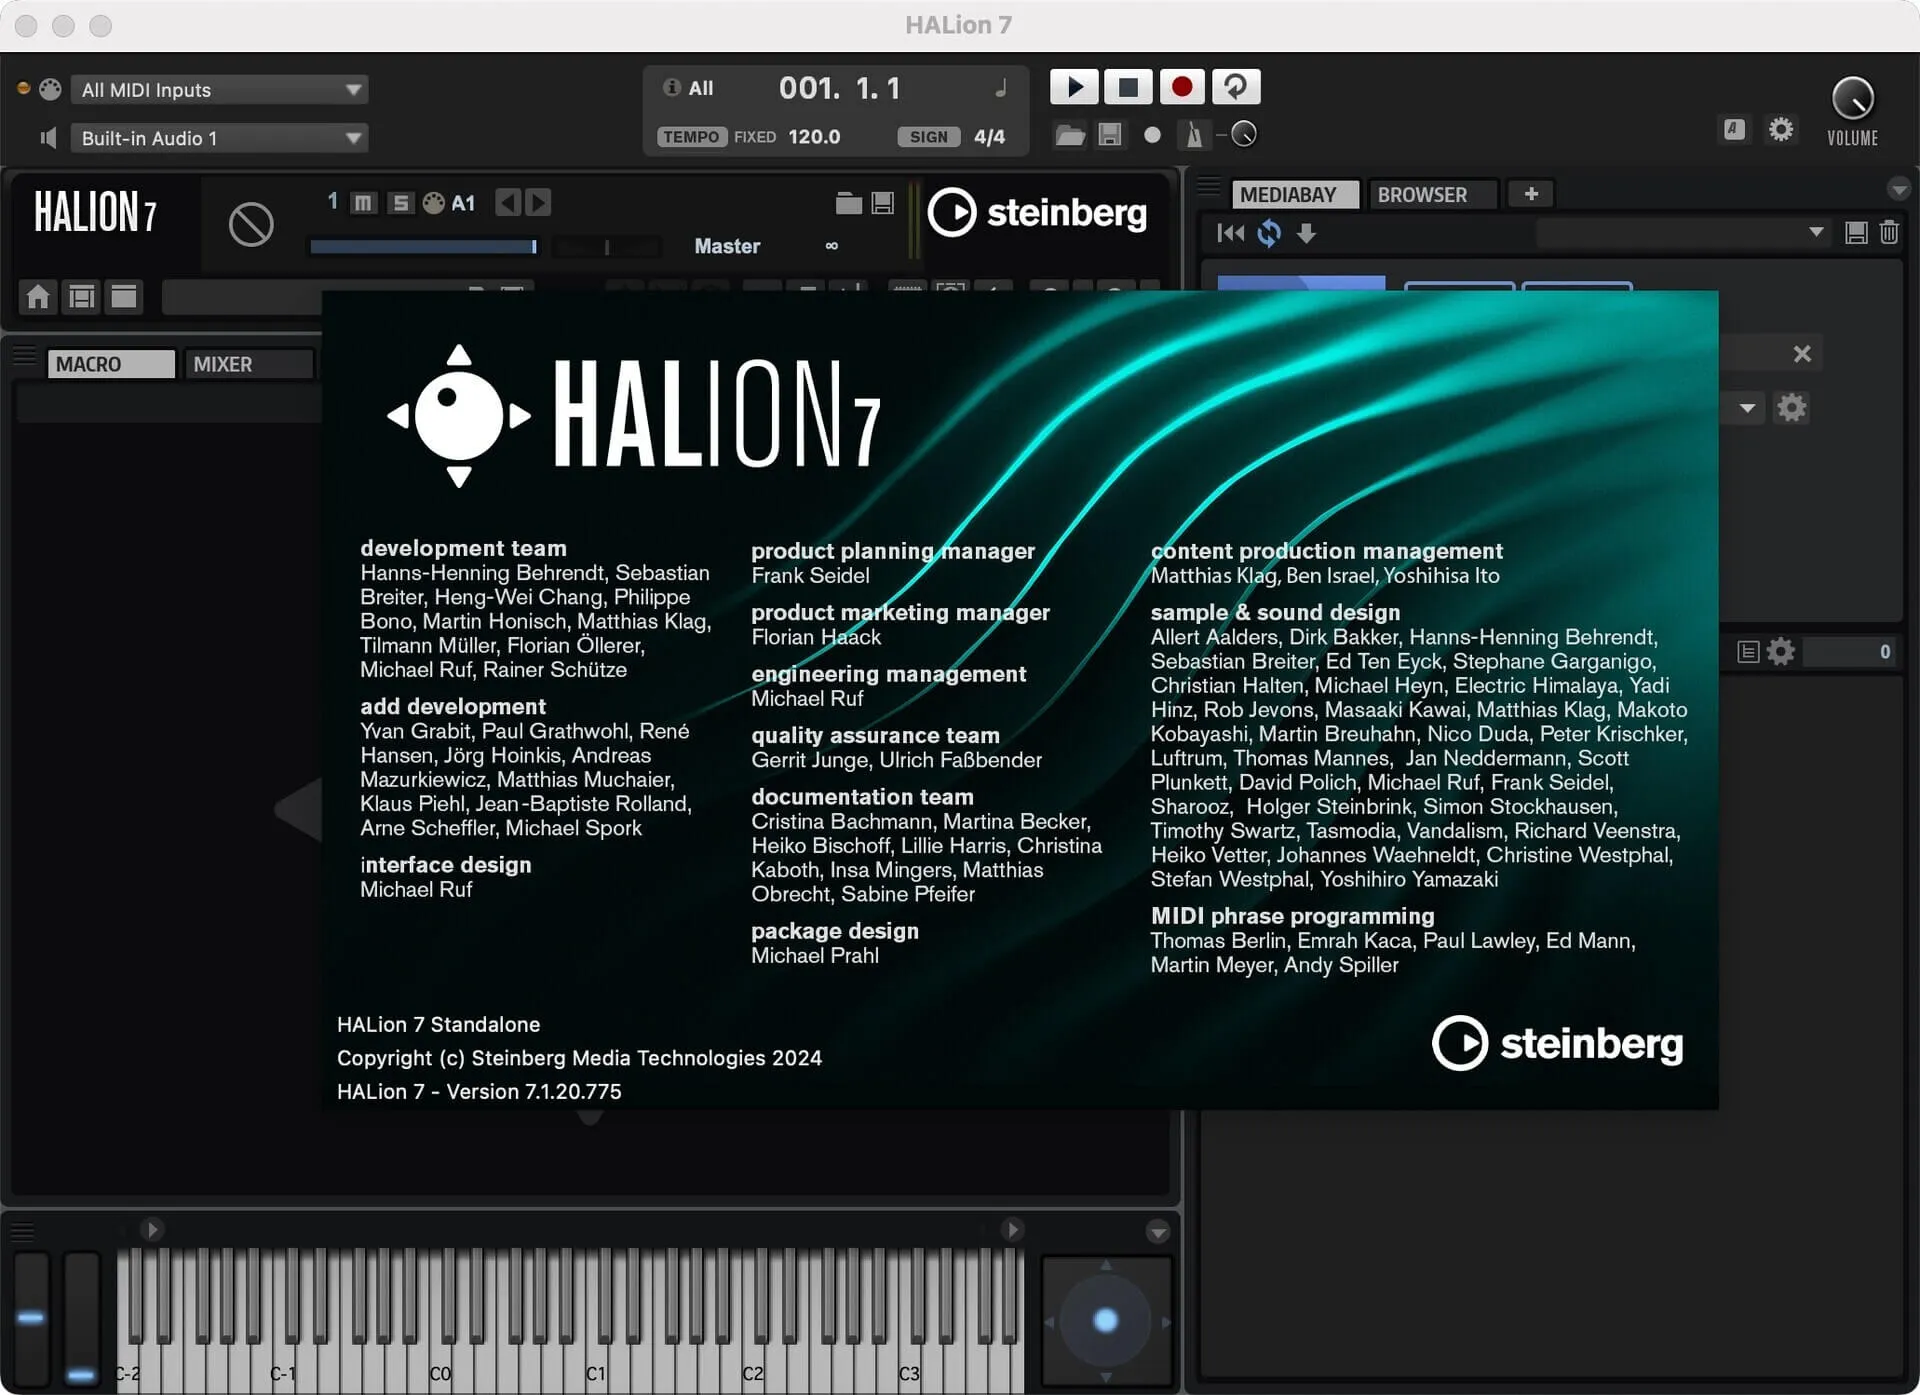Screen dimensions: 1920x1395
Task: Switch to the MACRO tab
Action: pos(111,364)
